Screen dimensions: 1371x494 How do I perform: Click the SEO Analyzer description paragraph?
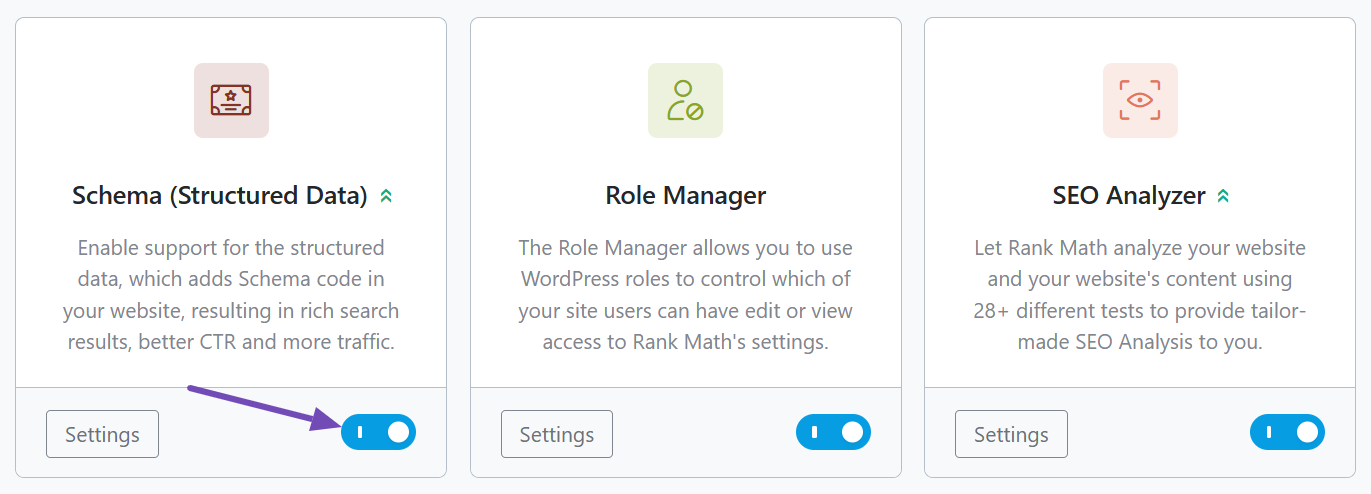[1140, 295]
